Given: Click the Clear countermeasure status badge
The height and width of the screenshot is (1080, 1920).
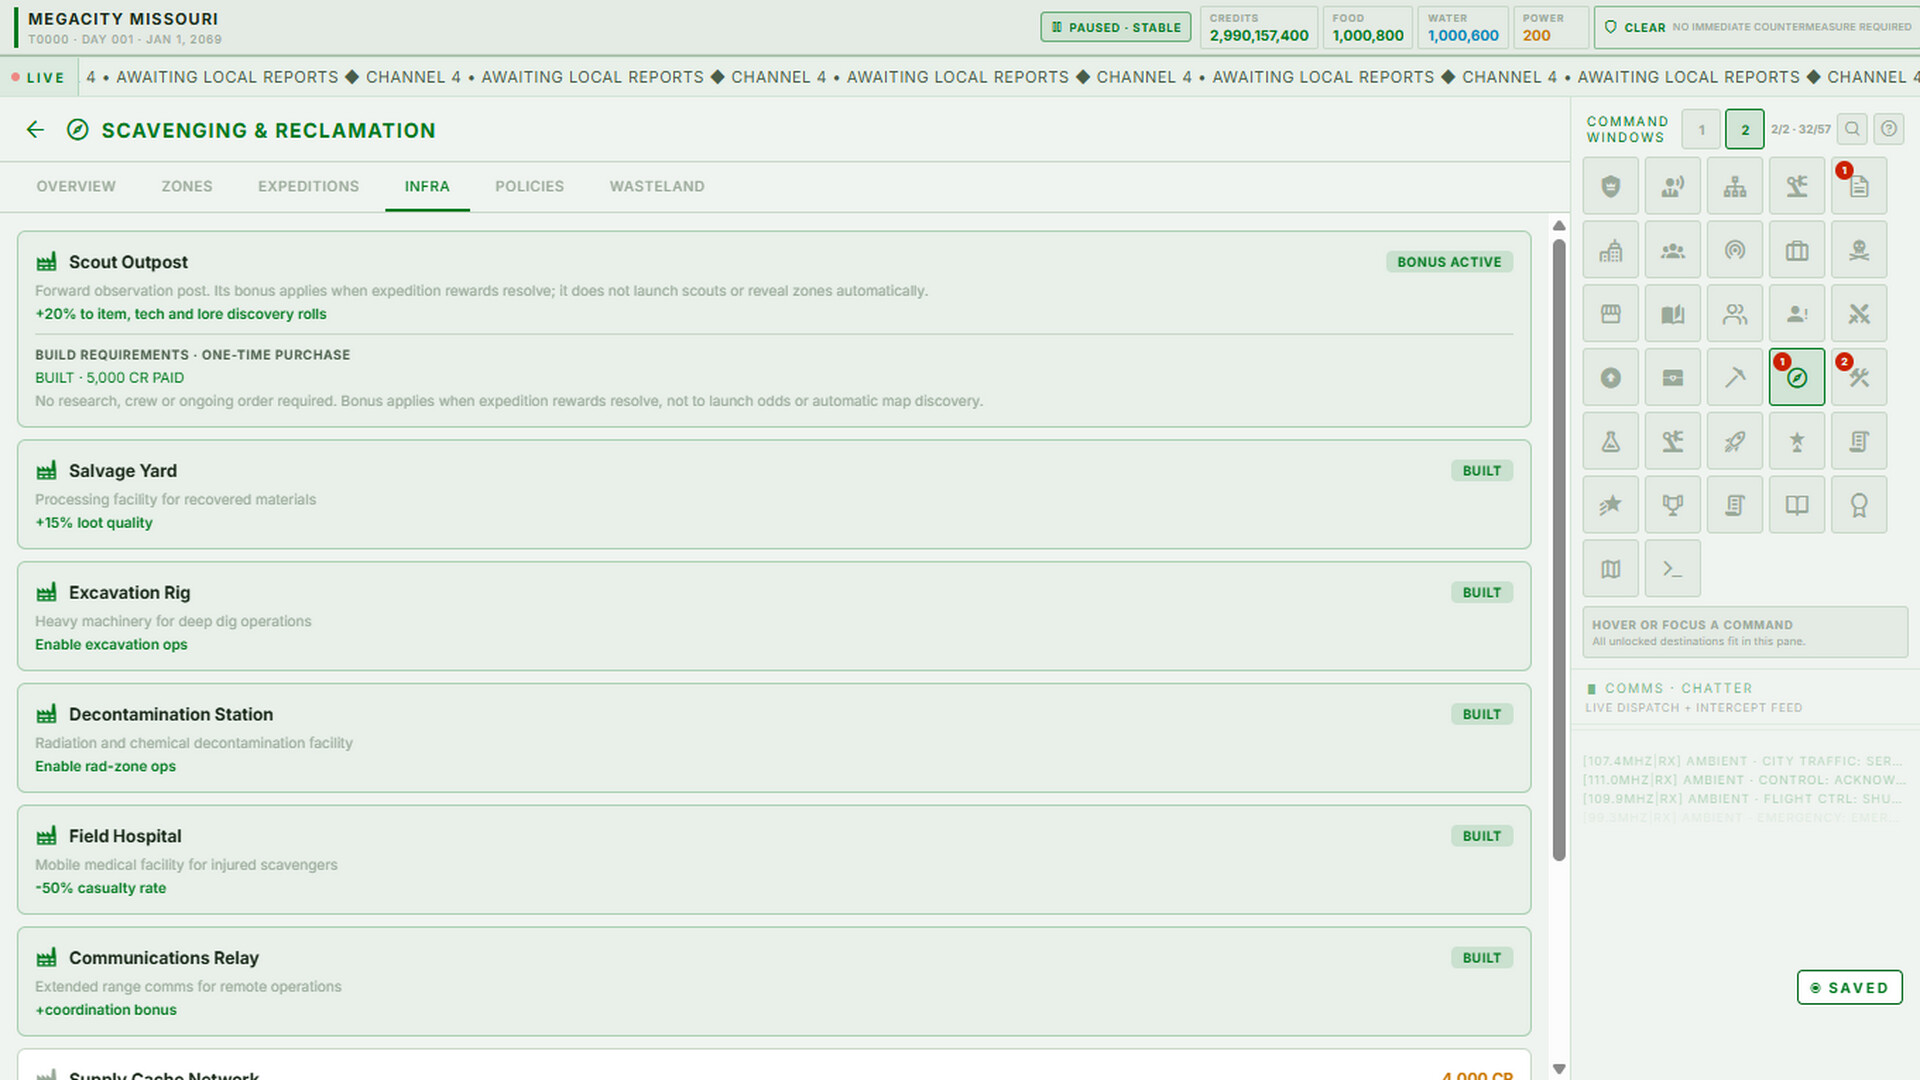Looking at the screenshot, I should pyautogui.click(x=1758, y=27).
